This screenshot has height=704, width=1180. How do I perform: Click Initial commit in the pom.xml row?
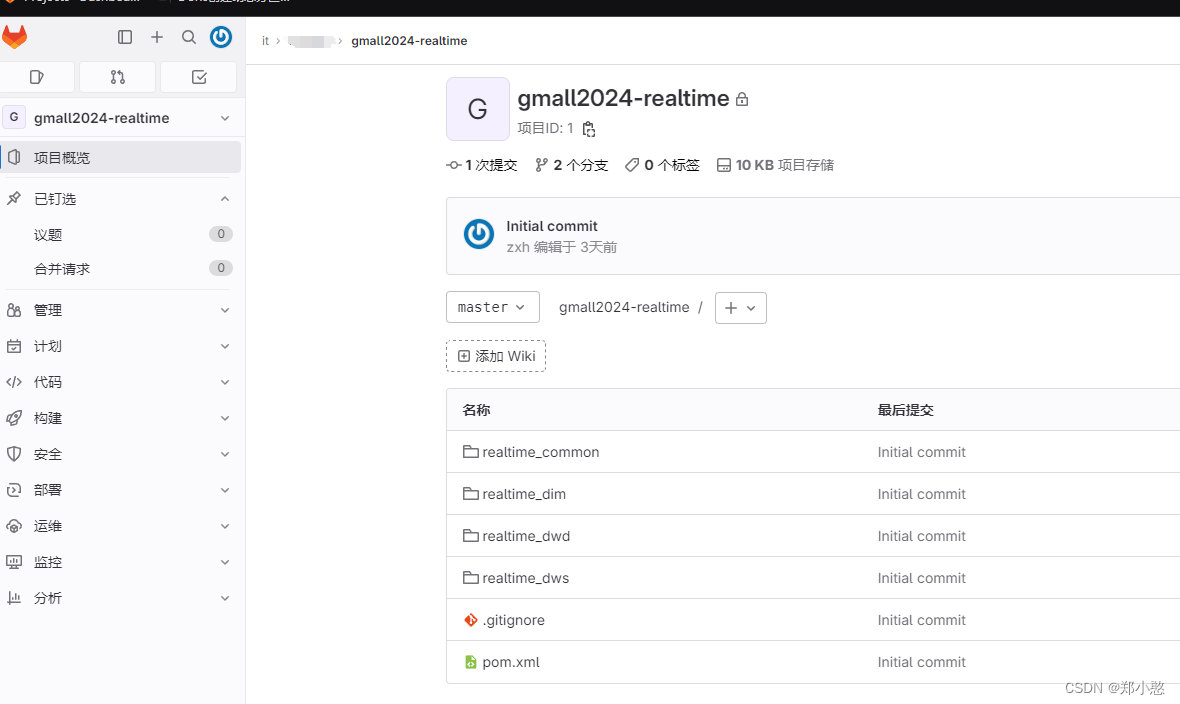[x=921, y=662]
